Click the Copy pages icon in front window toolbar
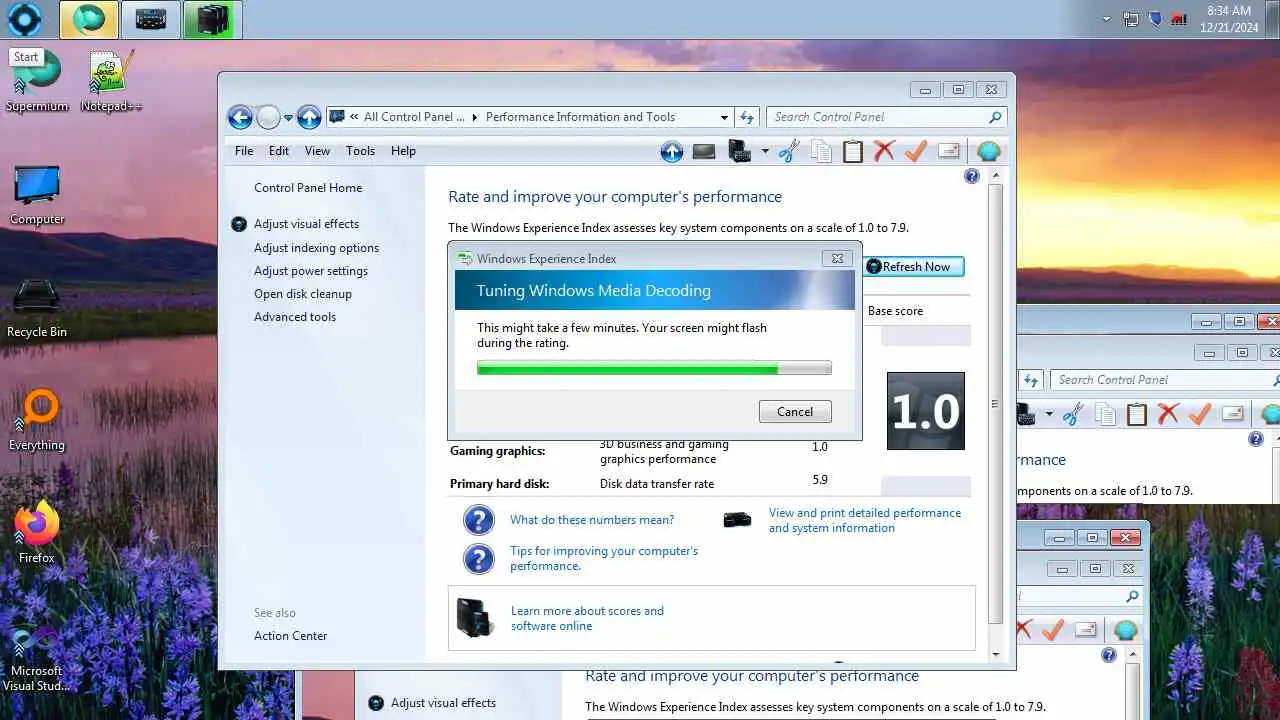This screenshot has width=1280, height=720. coord(821,151)
